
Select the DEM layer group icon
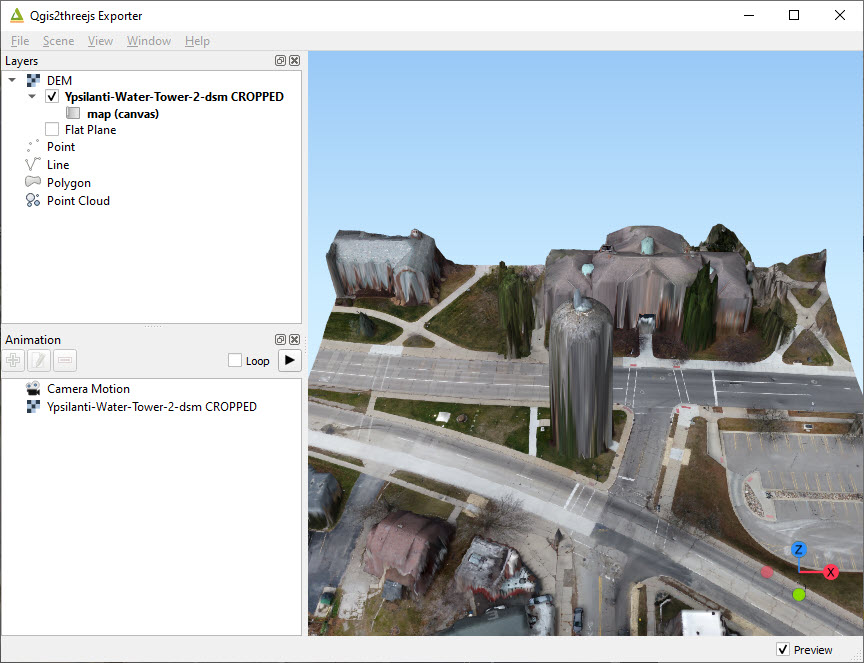point(33,79)
